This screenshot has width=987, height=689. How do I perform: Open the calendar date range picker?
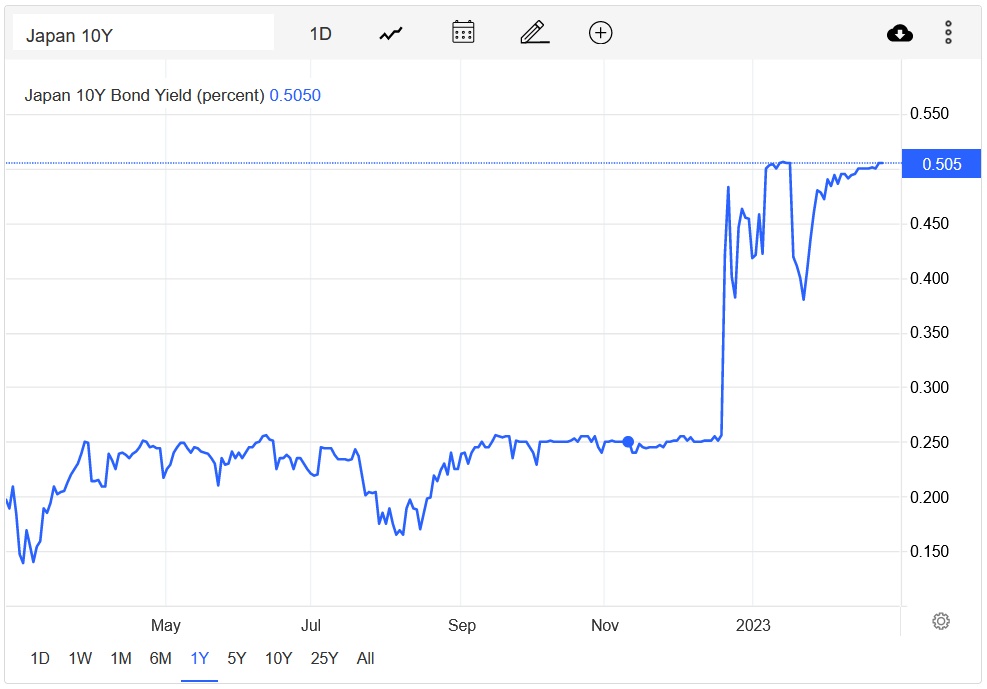coord(463,33)
